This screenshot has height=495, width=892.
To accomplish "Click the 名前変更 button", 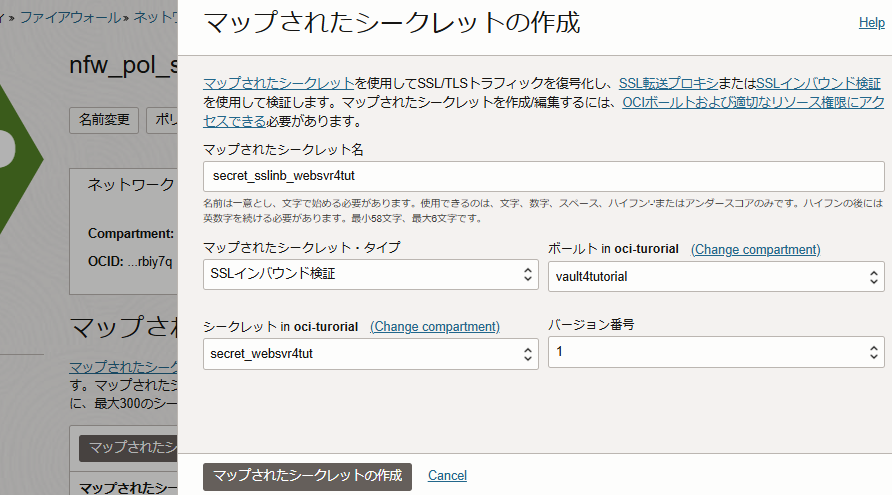I will (x=104, y=120).
